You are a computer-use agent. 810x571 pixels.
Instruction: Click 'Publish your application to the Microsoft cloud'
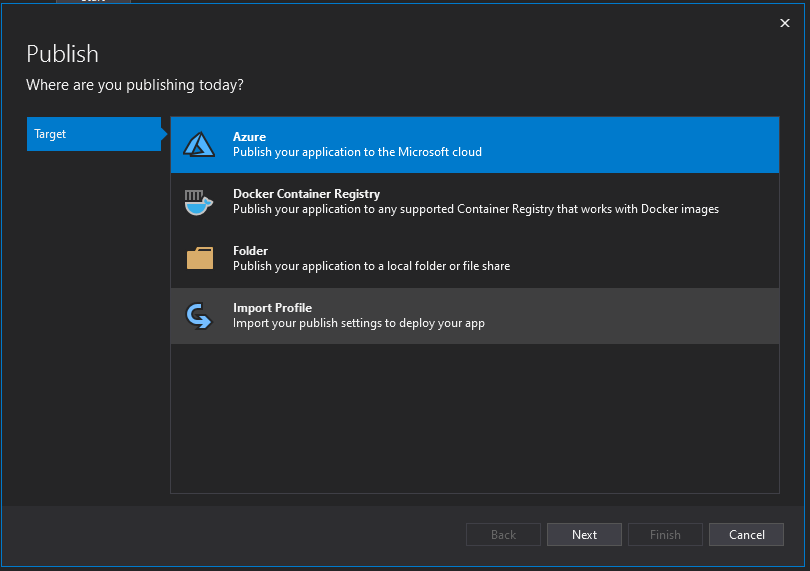click(357, 152)
